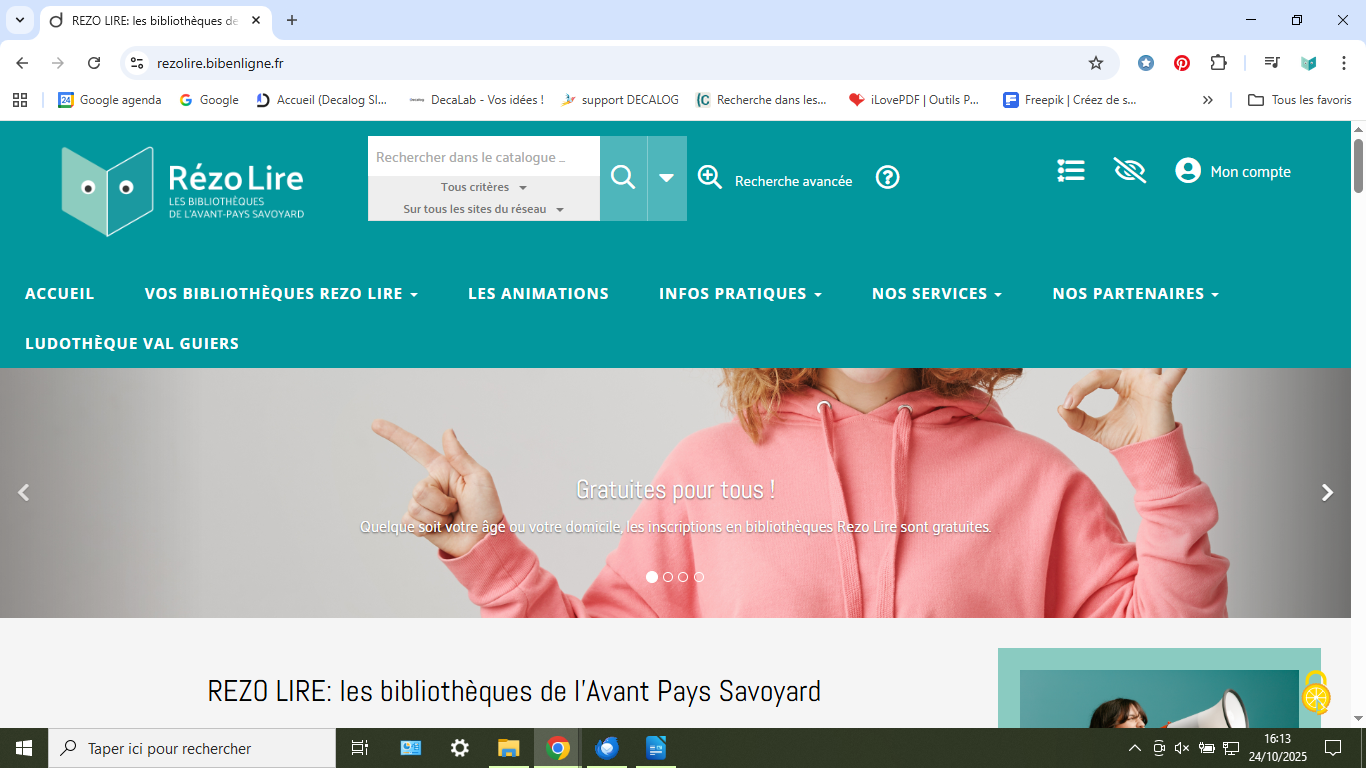The height and width of the screenshot is (768, 1366).
Task: Click the magnifying glass search button
Action: 623,178
